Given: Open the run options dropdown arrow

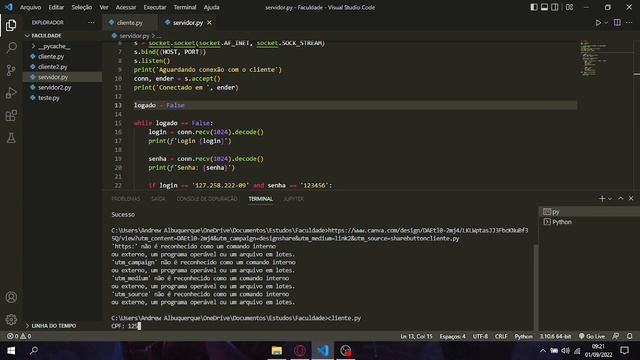Looking at the screenshot, I should point(606,23).
